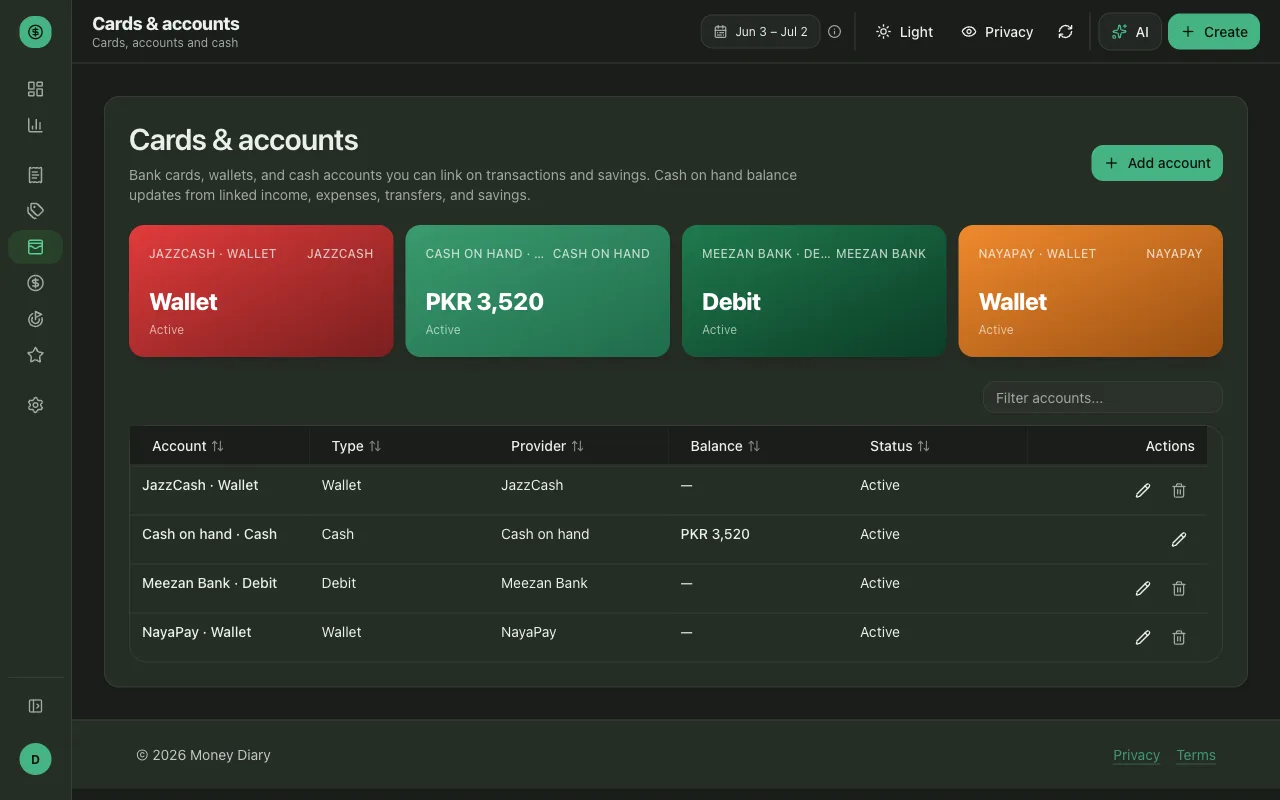Select the orange NayaPay Wallet card
The height and width of the screenshot is (800, 1280).
click(x=1090, y=291)
